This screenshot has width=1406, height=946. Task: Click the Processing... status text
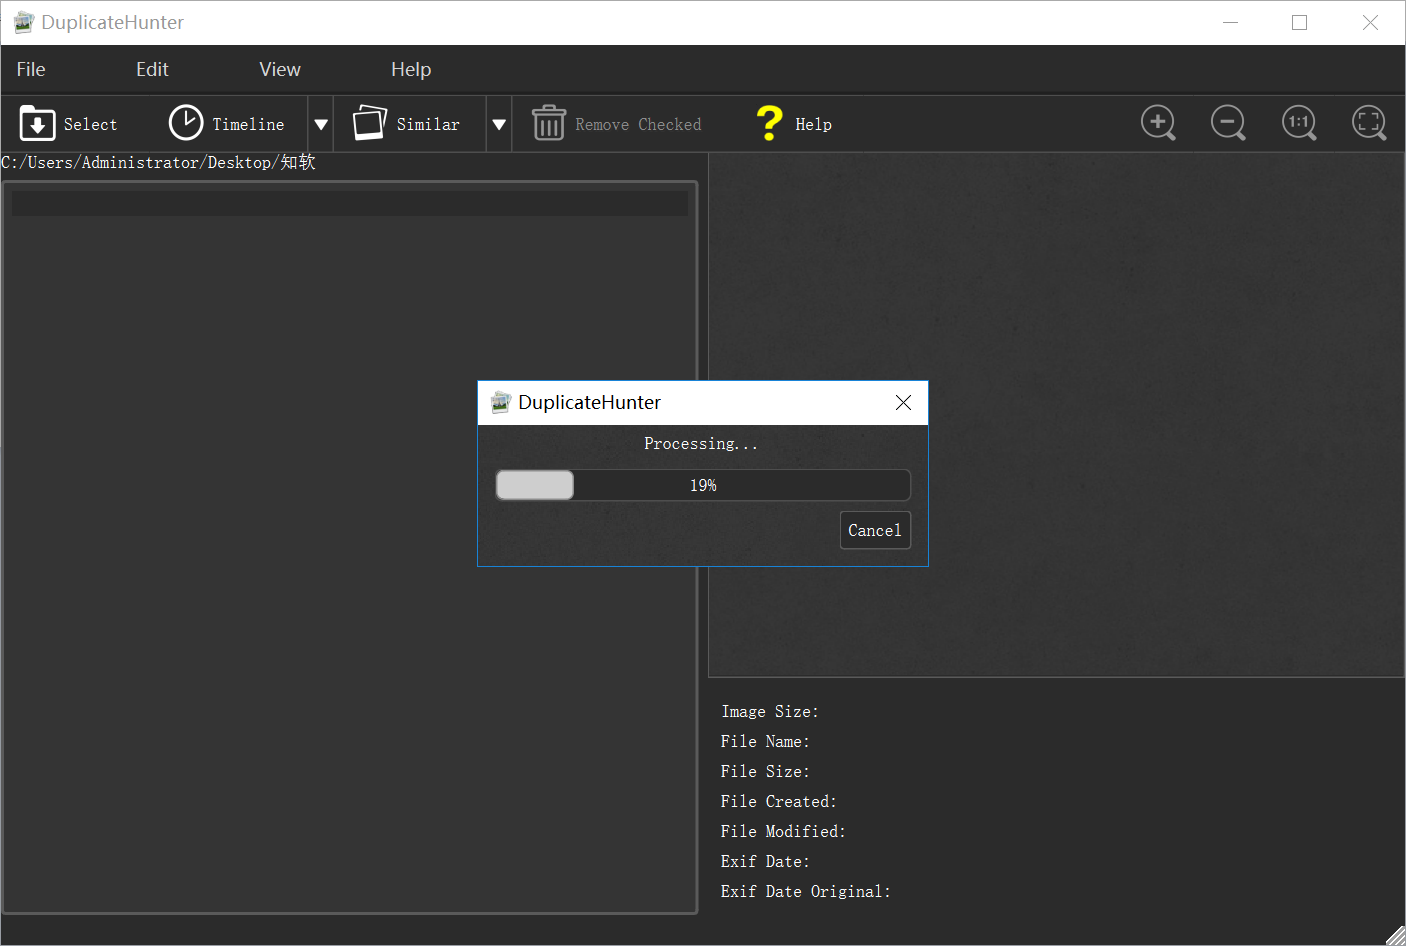click(x=701, y=443)
